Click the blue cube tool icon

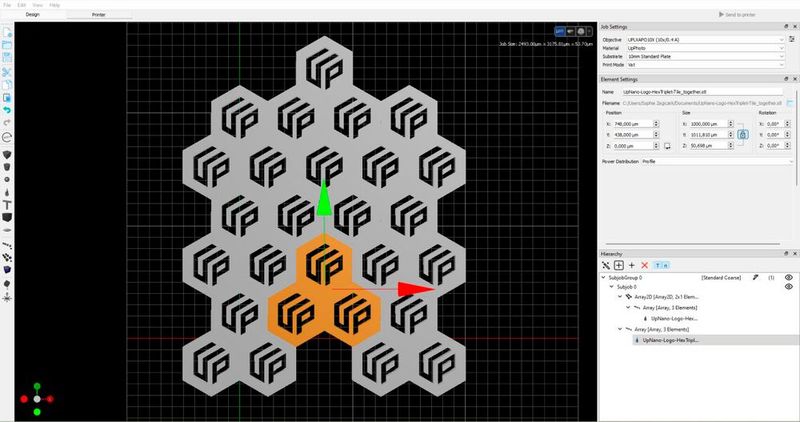coord(7,269)
